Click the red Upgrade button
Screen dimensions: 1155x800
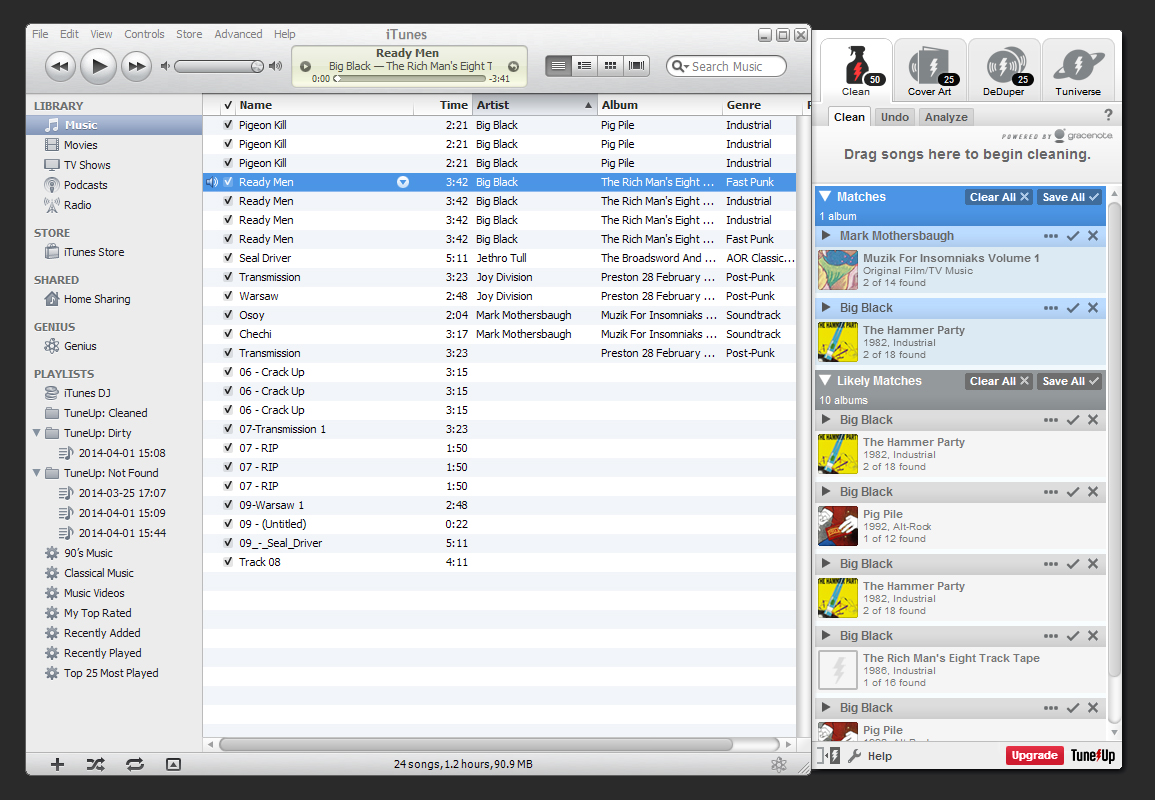click(x=1034, y=755)
